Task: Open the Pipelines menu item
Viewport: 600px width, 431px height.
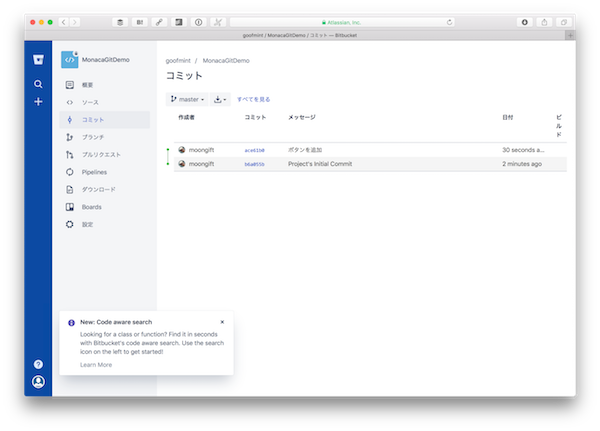Action: click(104, 172)
